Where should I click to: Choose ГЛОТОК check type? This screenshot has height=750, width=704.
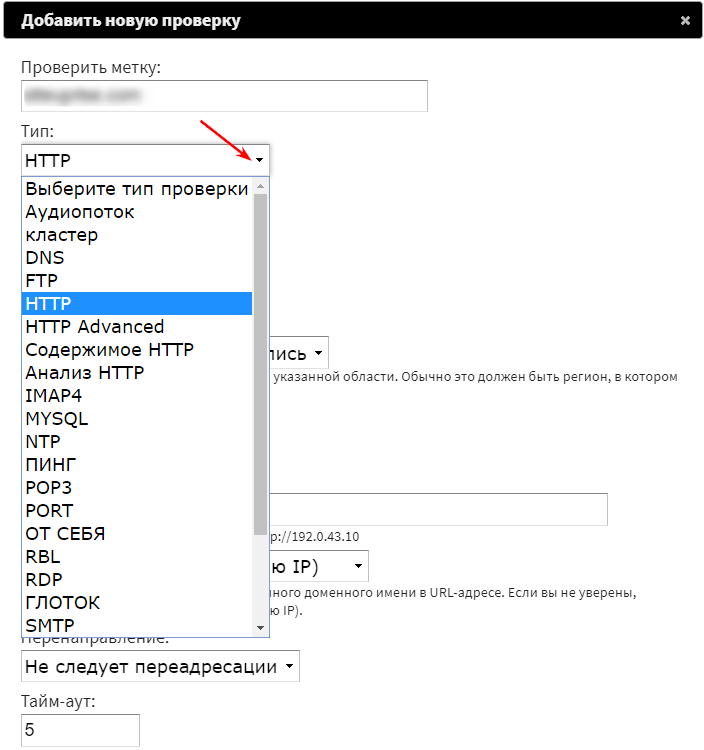(137, 602)
